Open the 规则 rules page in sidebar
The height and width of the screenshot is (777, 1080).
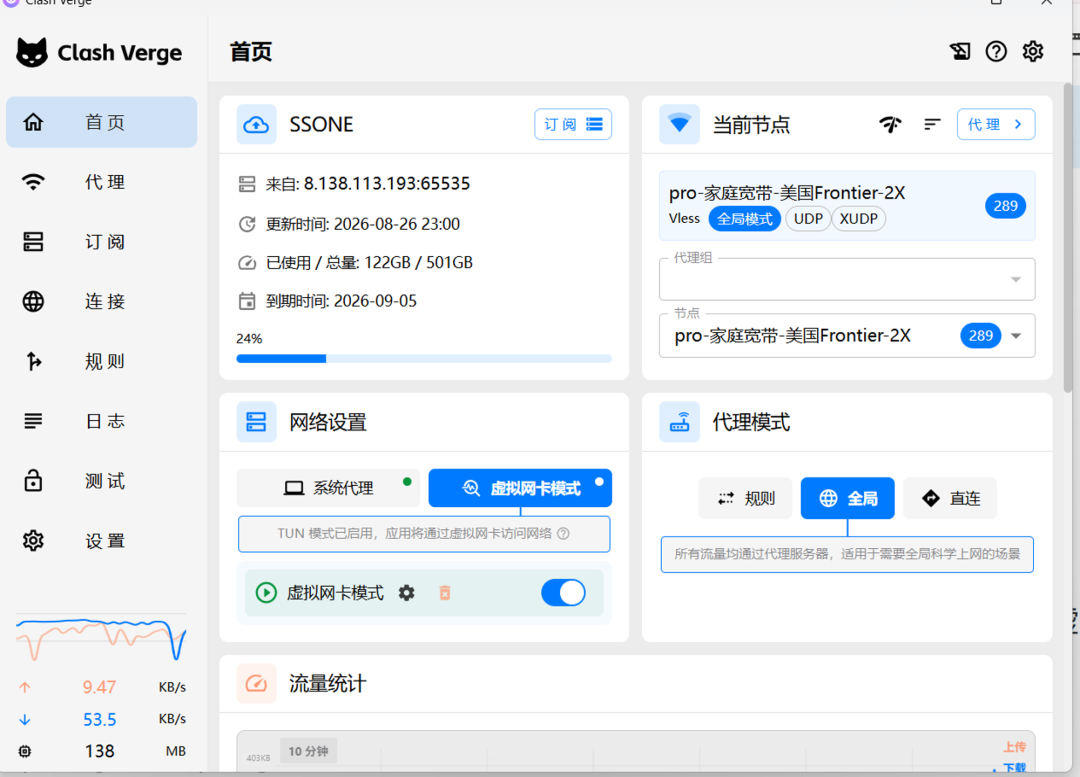point(101,361)
